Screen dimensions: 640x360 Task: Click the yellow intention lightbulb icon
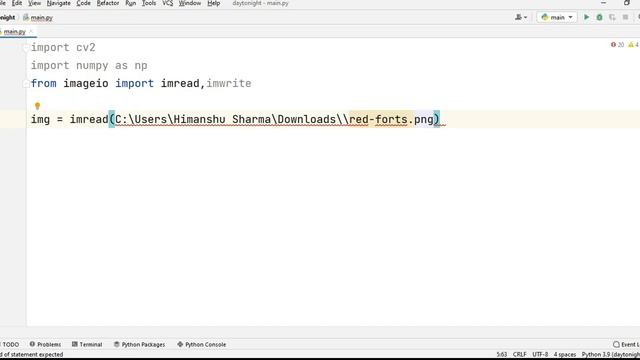click(x=38, y=106)
